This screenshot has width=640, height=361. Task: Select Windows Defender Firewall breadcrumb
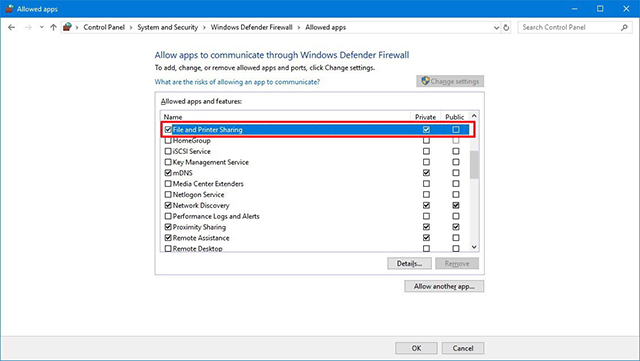click(x=251, y=27)
